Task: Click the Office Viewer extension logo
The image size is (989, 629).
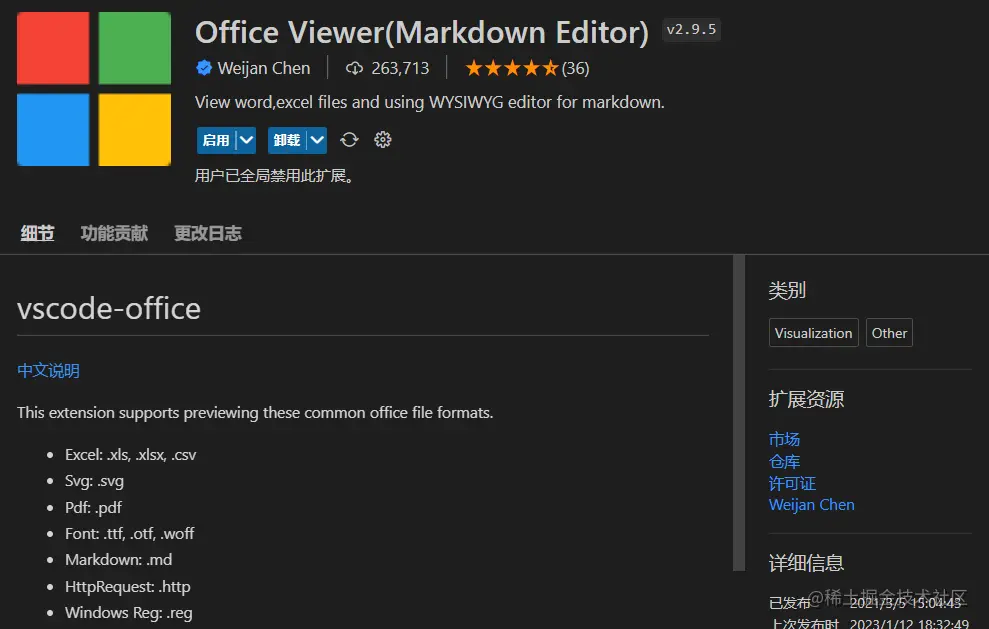Action: click(x=94, y=89)
